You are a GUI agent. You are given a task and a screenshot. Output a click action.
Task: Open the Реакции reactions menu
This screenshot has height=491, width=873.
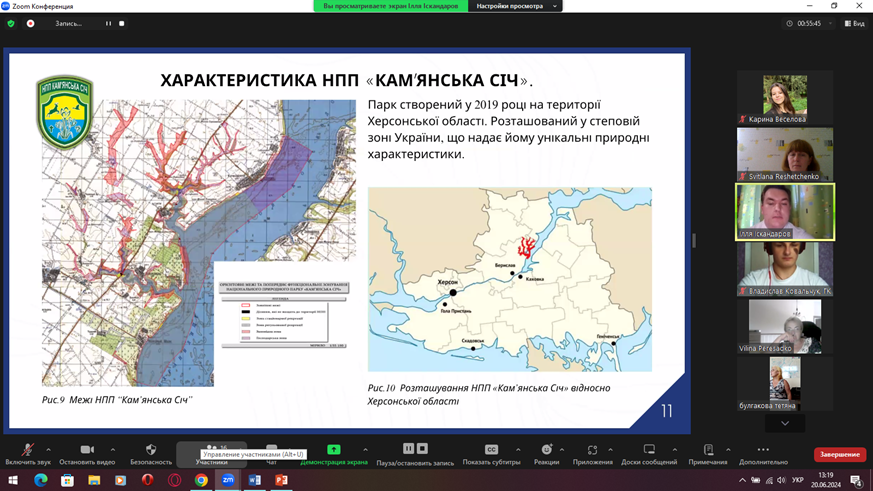point(546,450)
